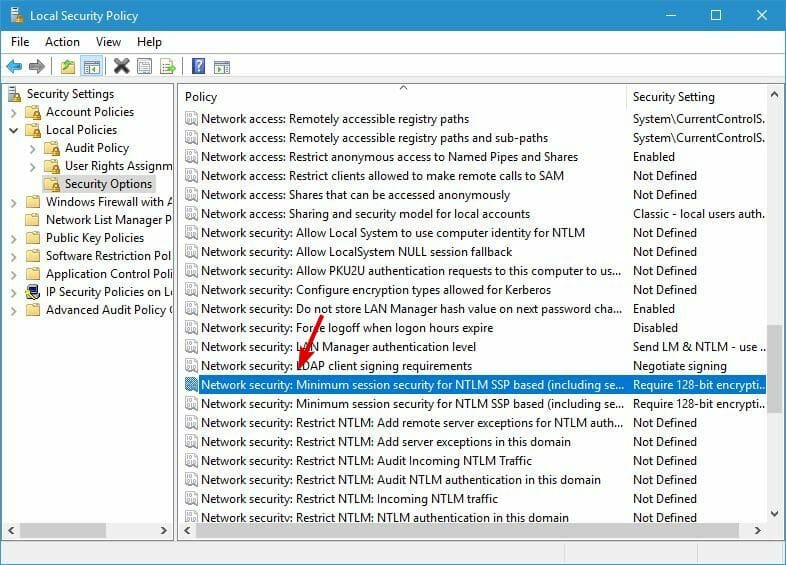Click the tree pane scroll left arrow
This screenshot has height=565, width=786.
pos(11,530)
